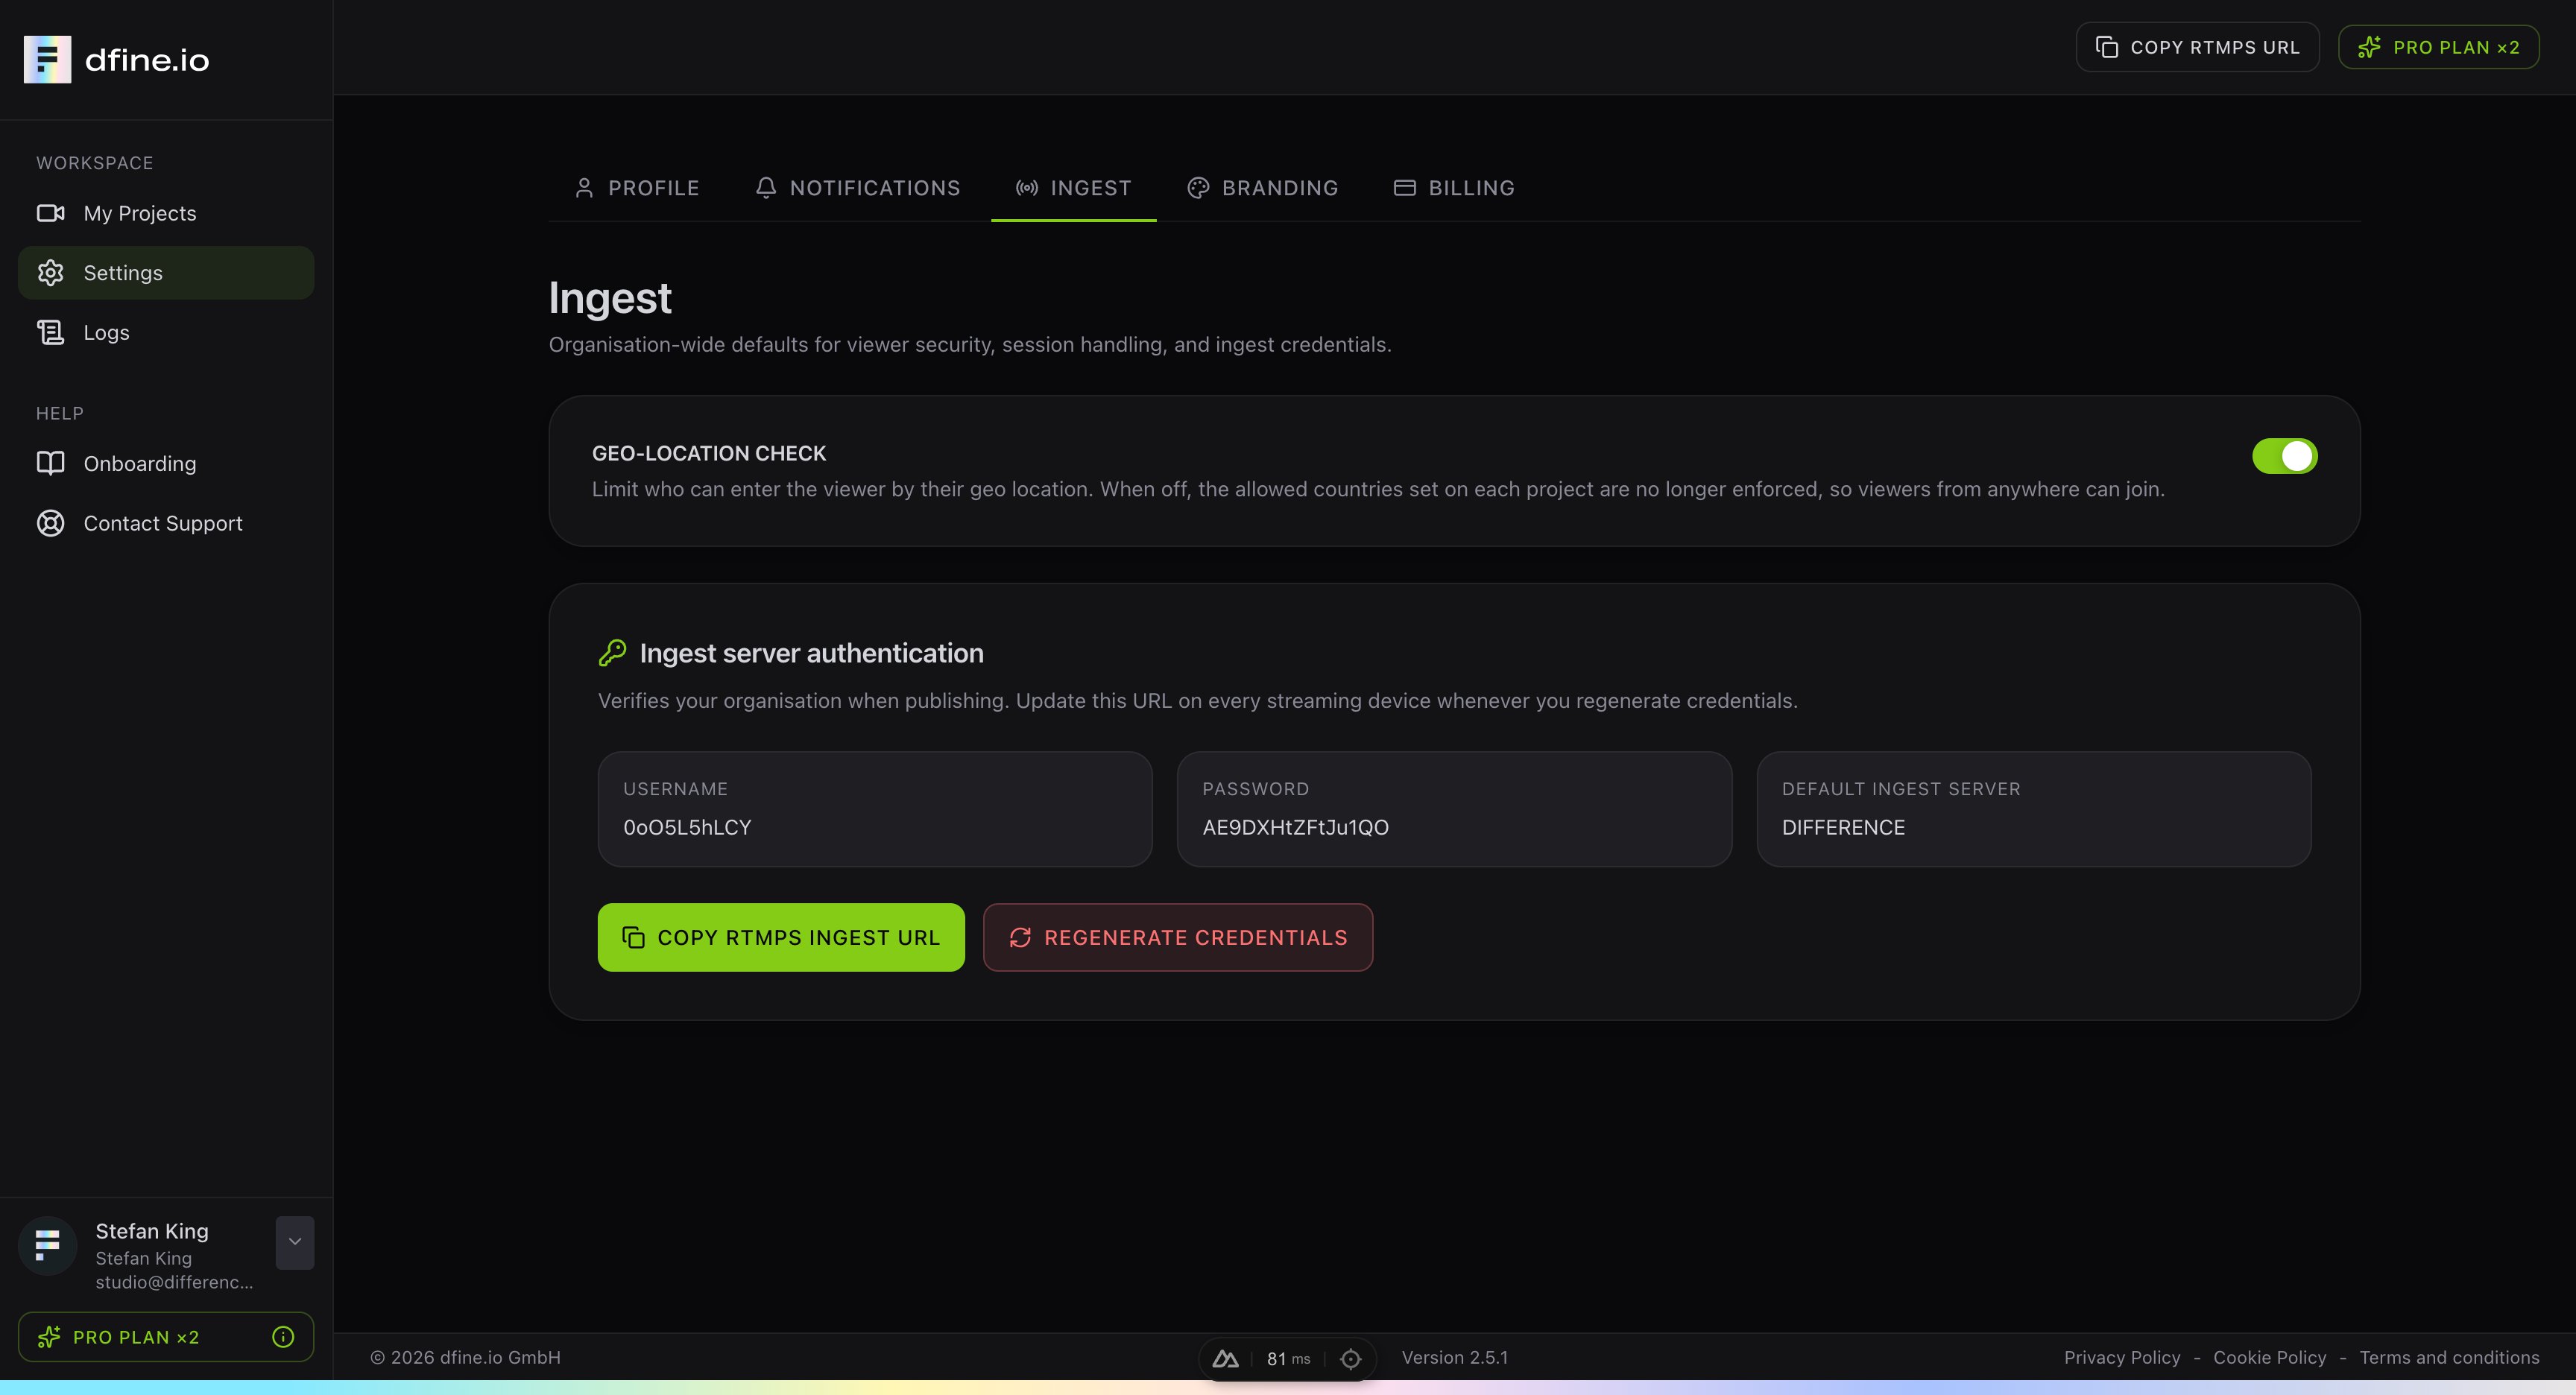Click the Version 2.5.1 text
Screen dimensions: 2576x1395
click(1454, 1357)
